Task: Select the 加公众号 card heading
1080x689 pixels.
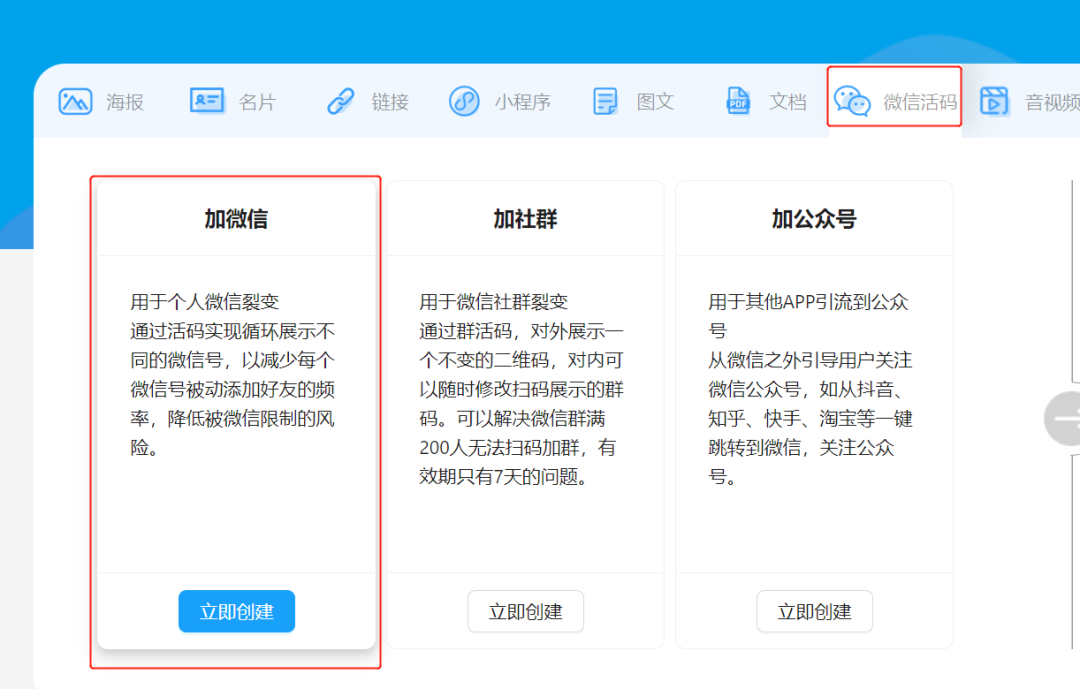Action: tap(814, 219)
